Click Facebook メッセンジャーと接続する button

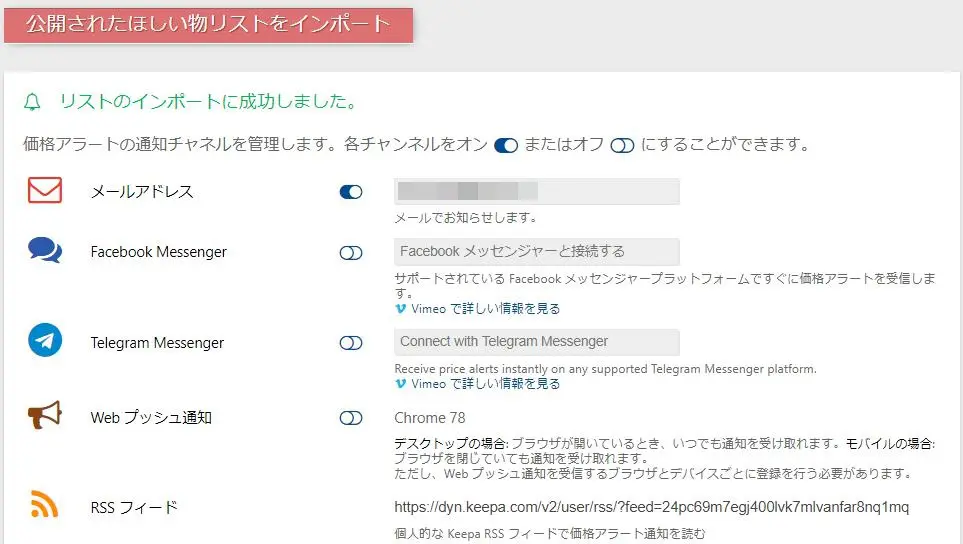pos(537,252)
